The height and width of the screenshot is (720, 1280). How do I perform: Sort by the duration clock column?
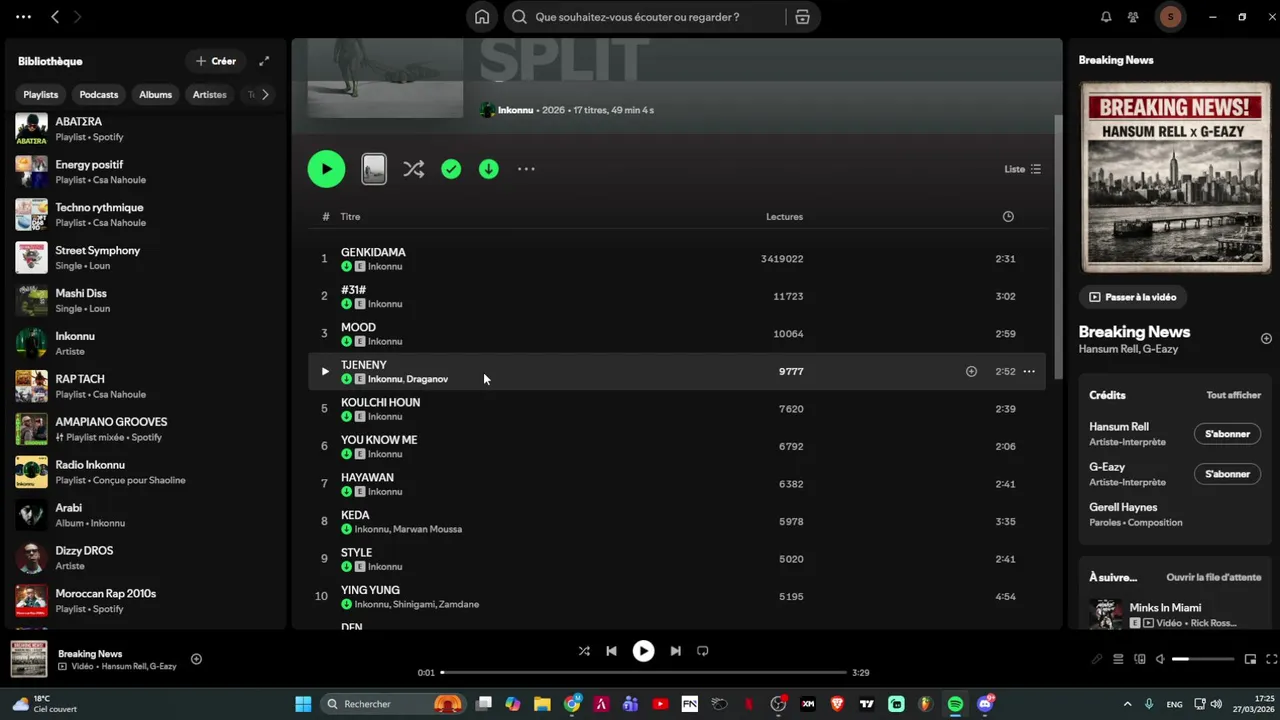1008,216
